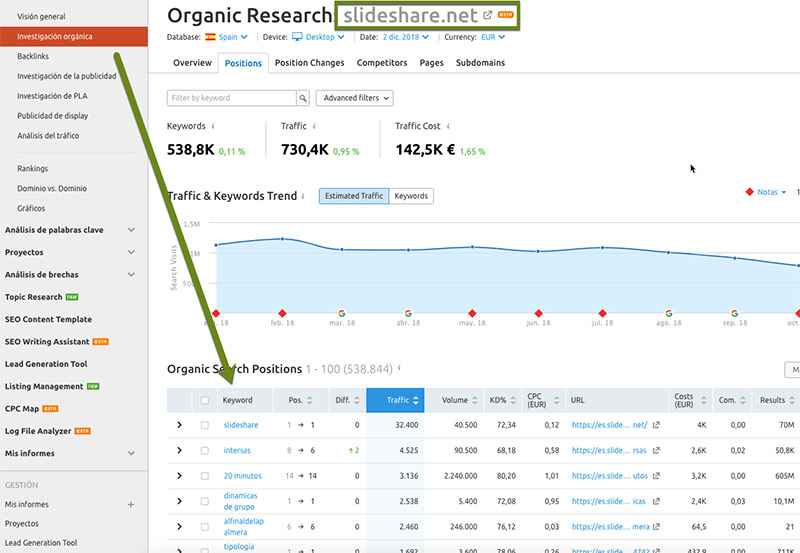
Task: Sort by KD% column arrows
Action: (513, 400)
